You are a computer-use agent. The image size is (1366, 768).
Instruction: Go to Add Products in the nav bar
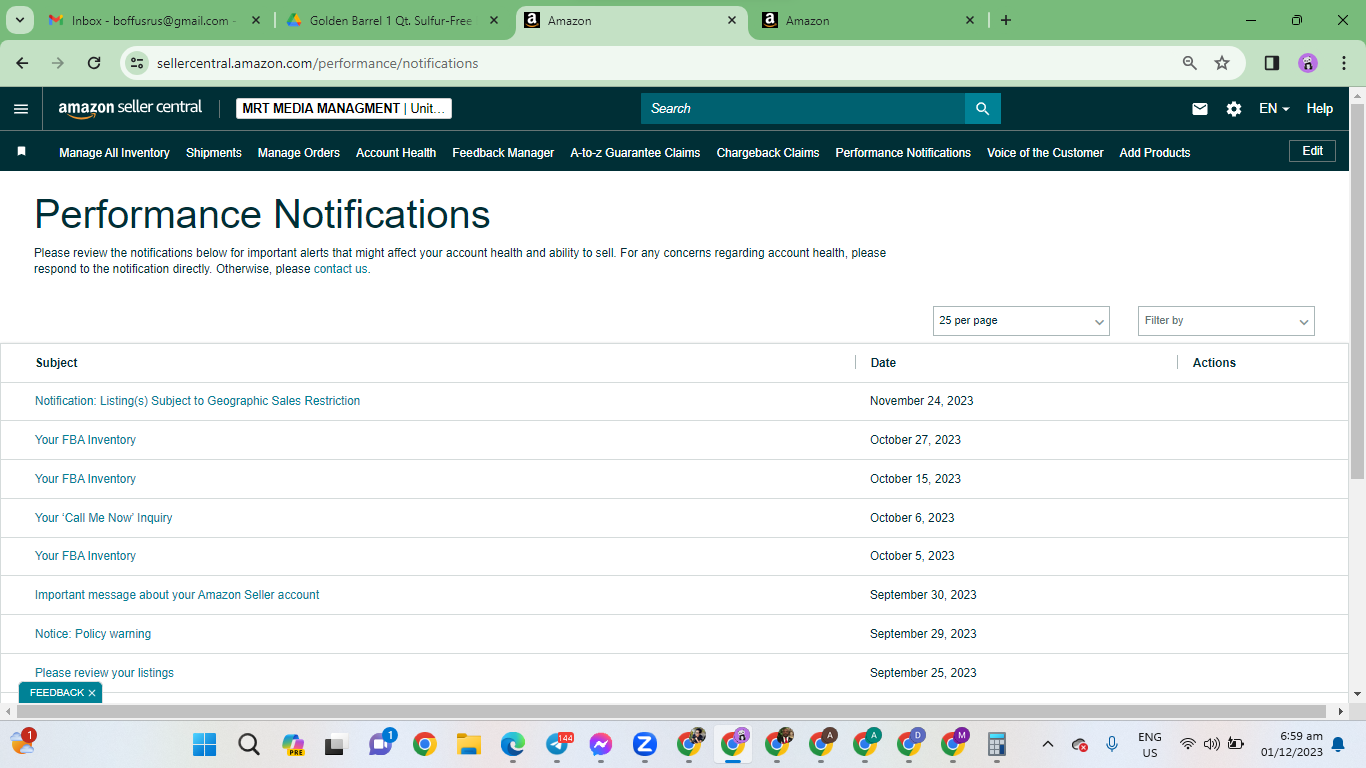[x=1155, y=153]
